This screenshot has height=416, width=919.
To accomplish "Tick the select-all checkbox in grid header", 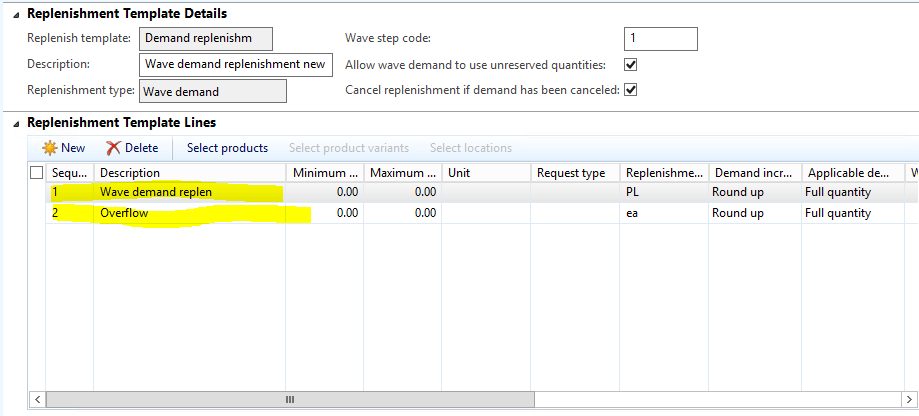I will pos(37,173).
